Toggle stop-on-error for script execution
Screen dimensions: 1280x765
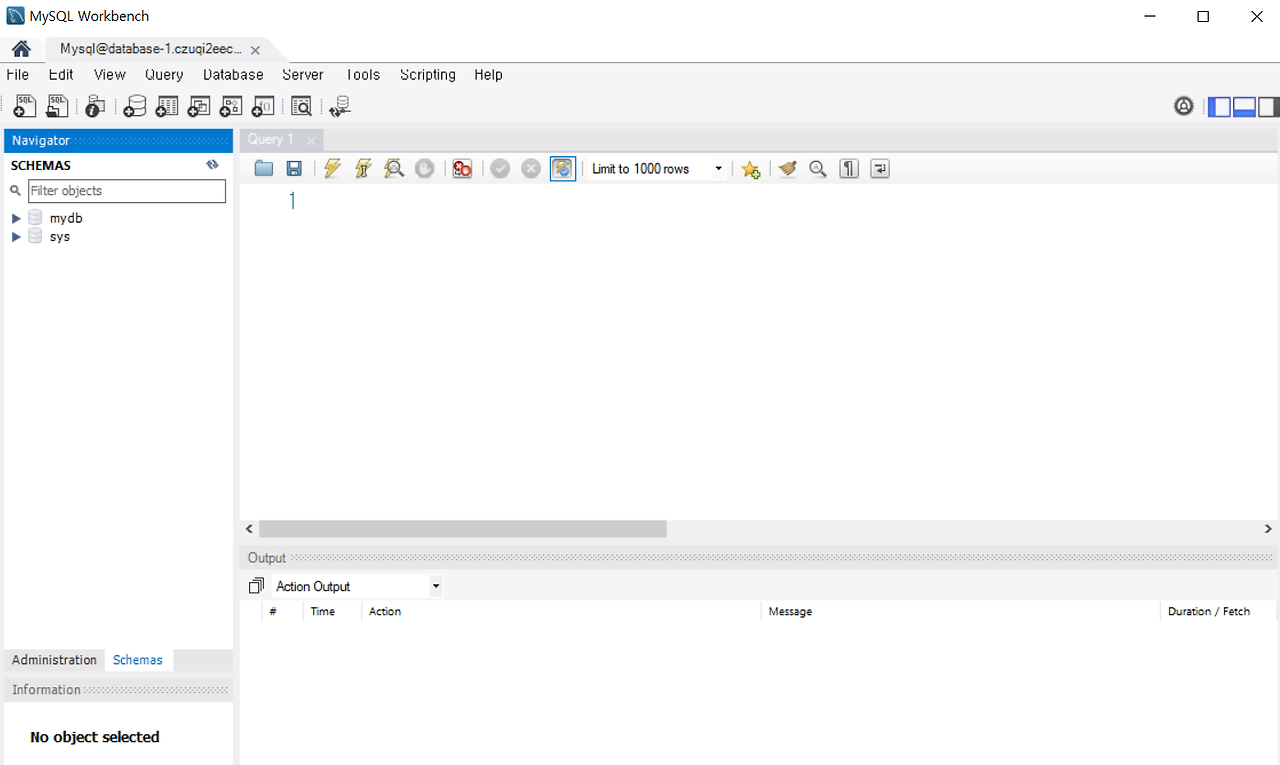tap(462, 169)
